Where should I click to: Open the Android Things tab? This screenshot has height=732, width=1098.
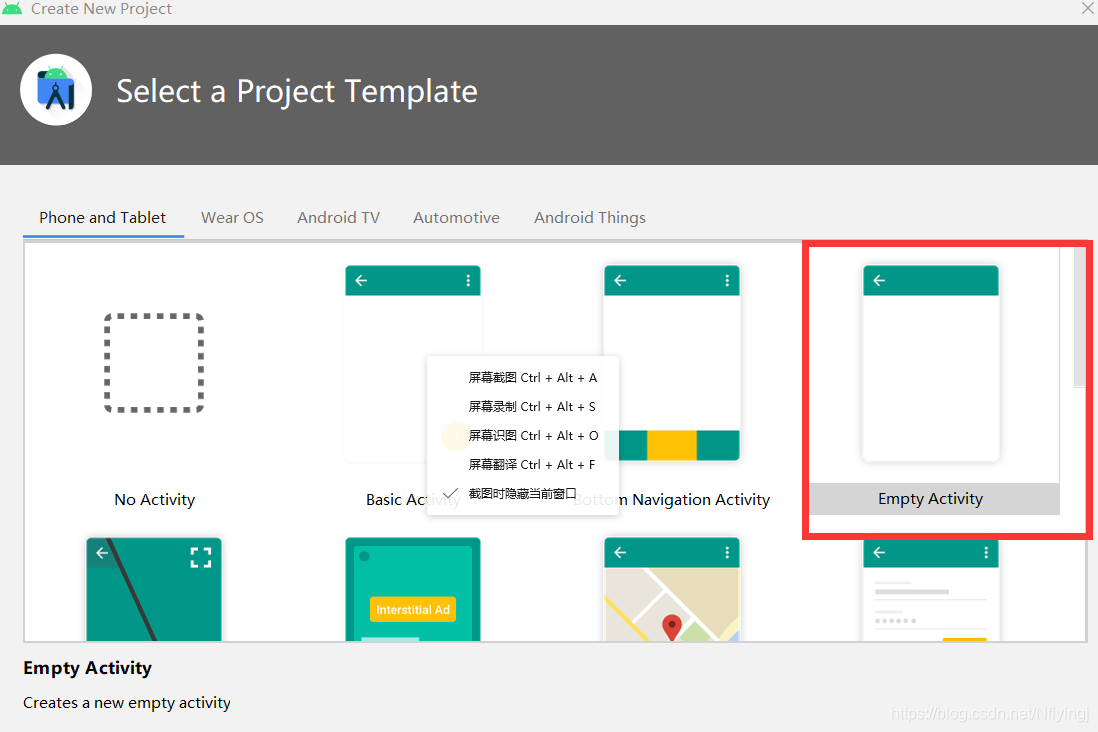pos(590,218)
